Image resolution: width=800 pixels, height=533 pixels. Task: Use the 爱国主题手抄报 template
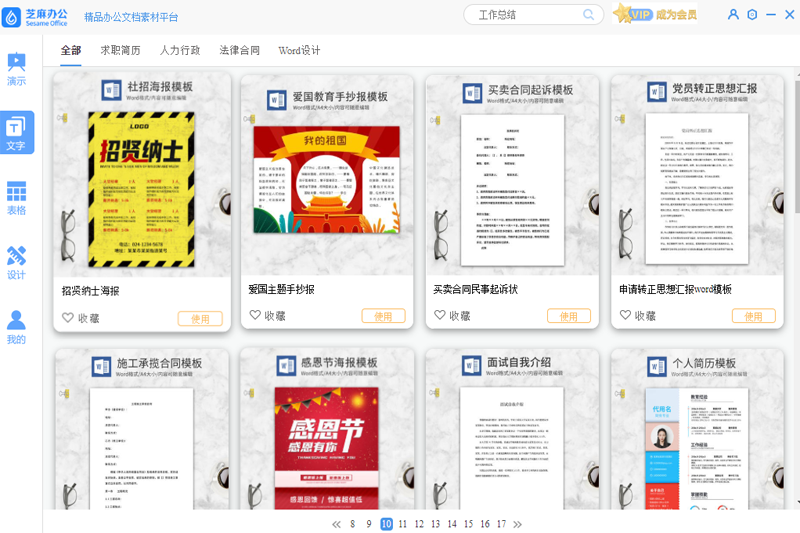(x=383, y=316)
